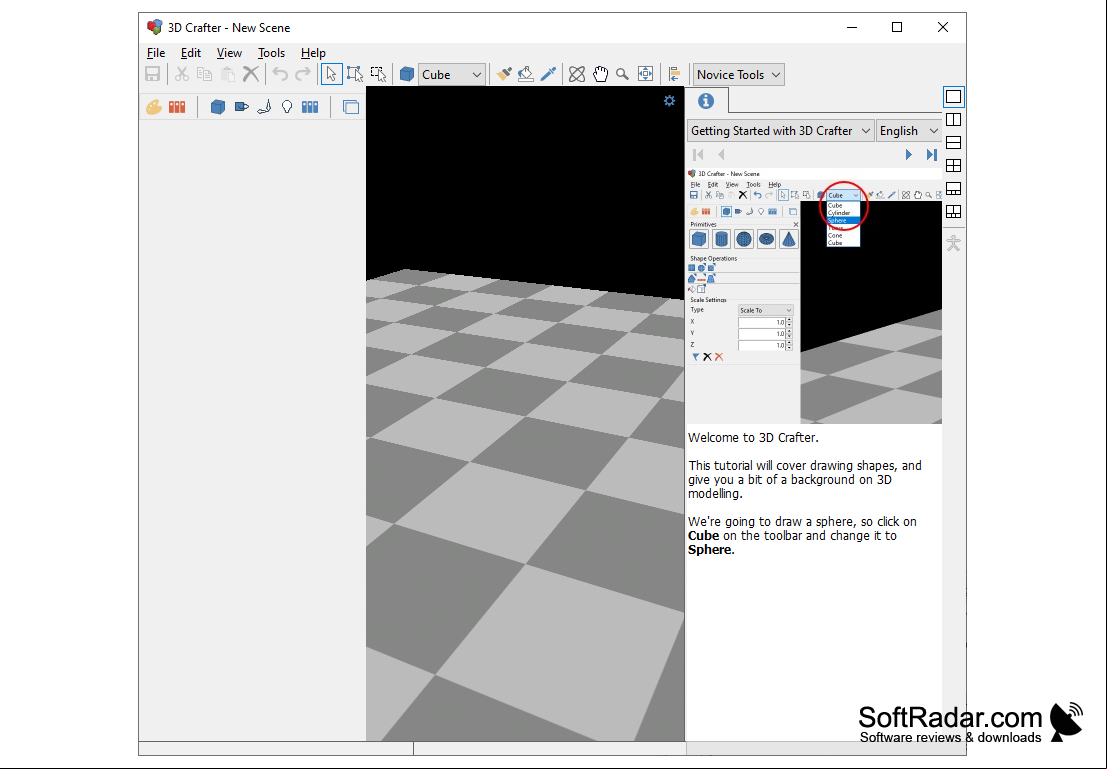1107x769 pixels.
Task: Click the Undo arrow icon
Action: coord(280,74)
